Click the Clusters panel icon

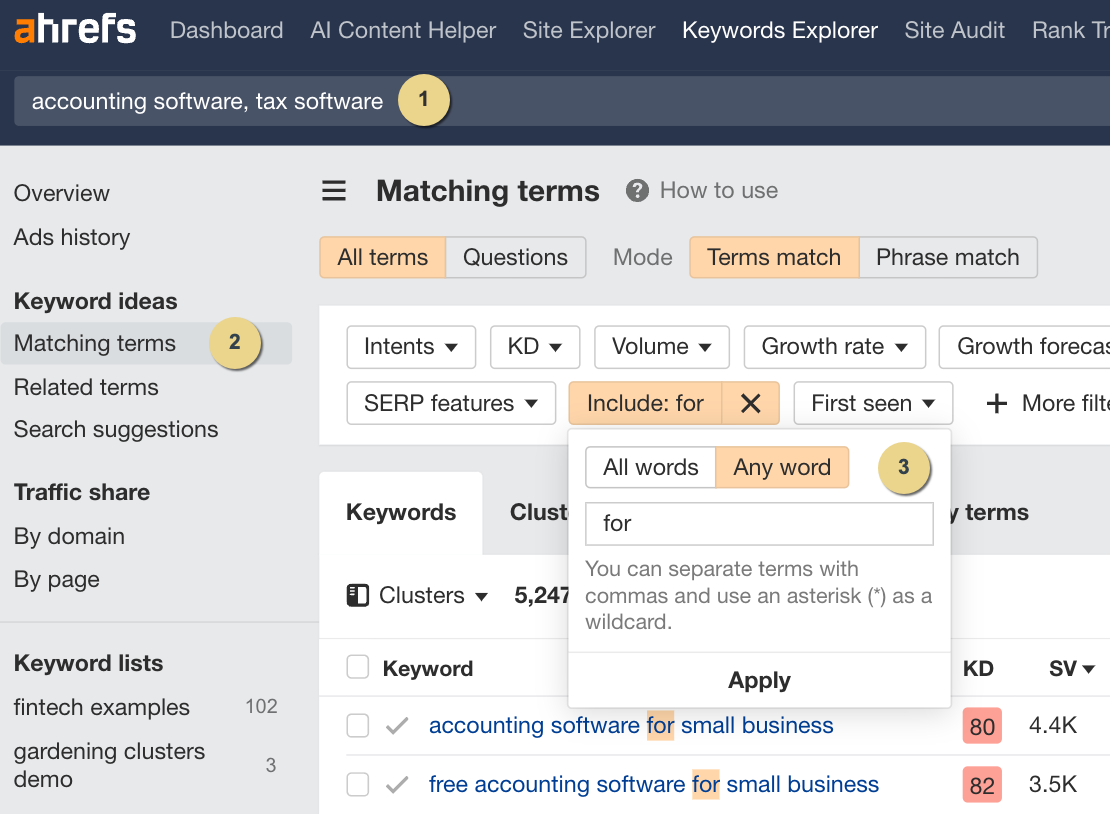pos(357,595)
